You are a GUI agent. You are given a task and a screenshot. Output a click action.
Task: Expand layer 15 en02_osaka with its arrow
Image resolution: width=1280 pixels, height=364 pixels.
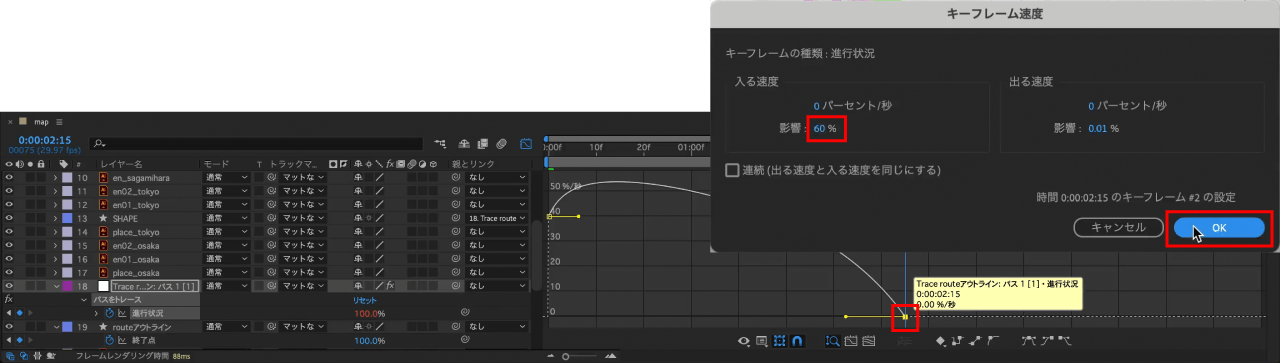pyautogui.click(x=56, y=245)
